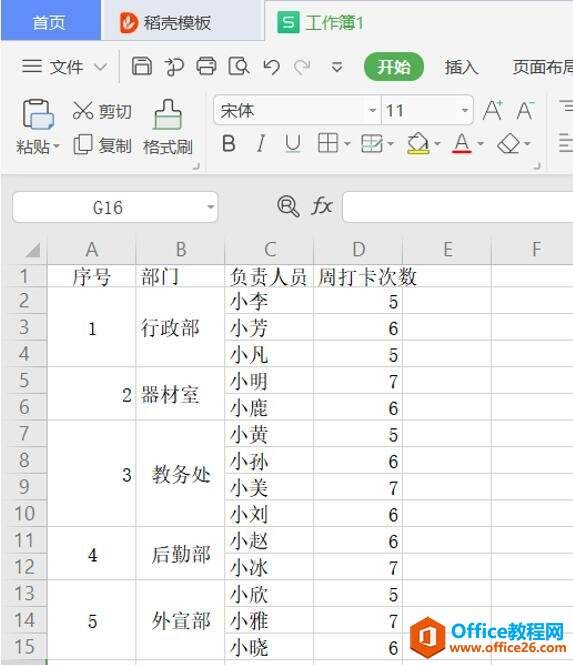Image resolution: width=573 pixels, height=665 pixels.
Task: Click the eraser clear format icon
Action: 509,143
